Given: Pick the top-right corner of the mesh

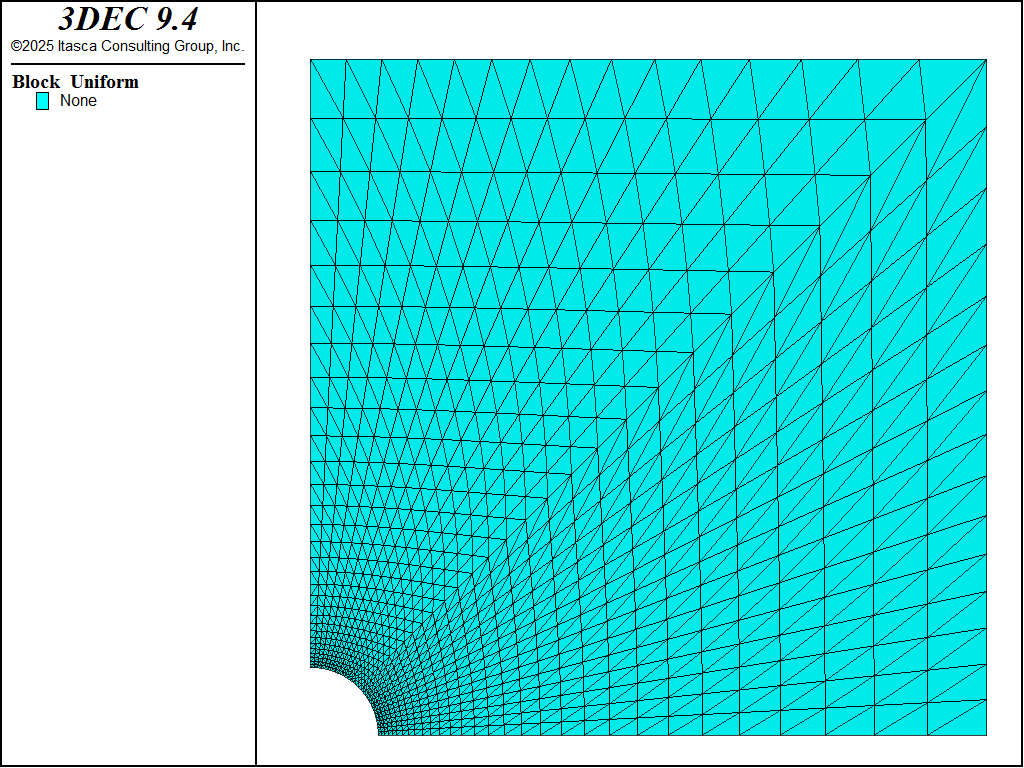Looking at the screenshot, I should (986, 60).
